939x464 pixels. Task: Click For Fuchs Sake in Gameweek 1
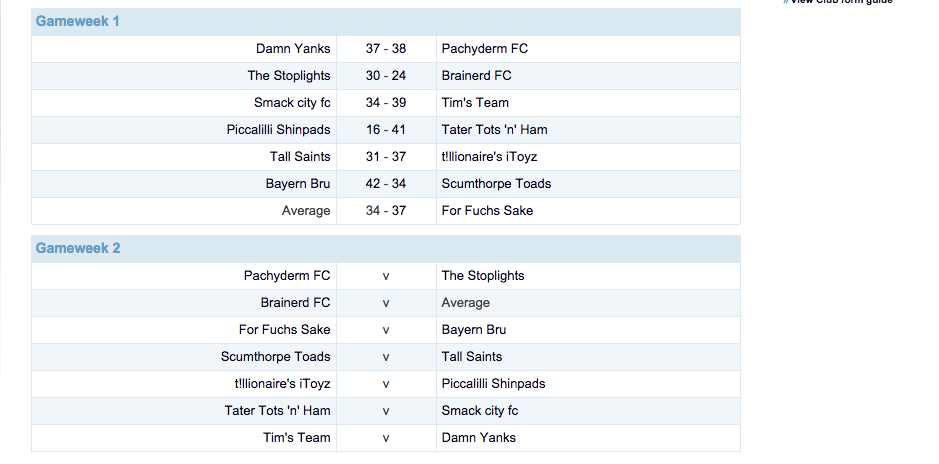(487, 211)
